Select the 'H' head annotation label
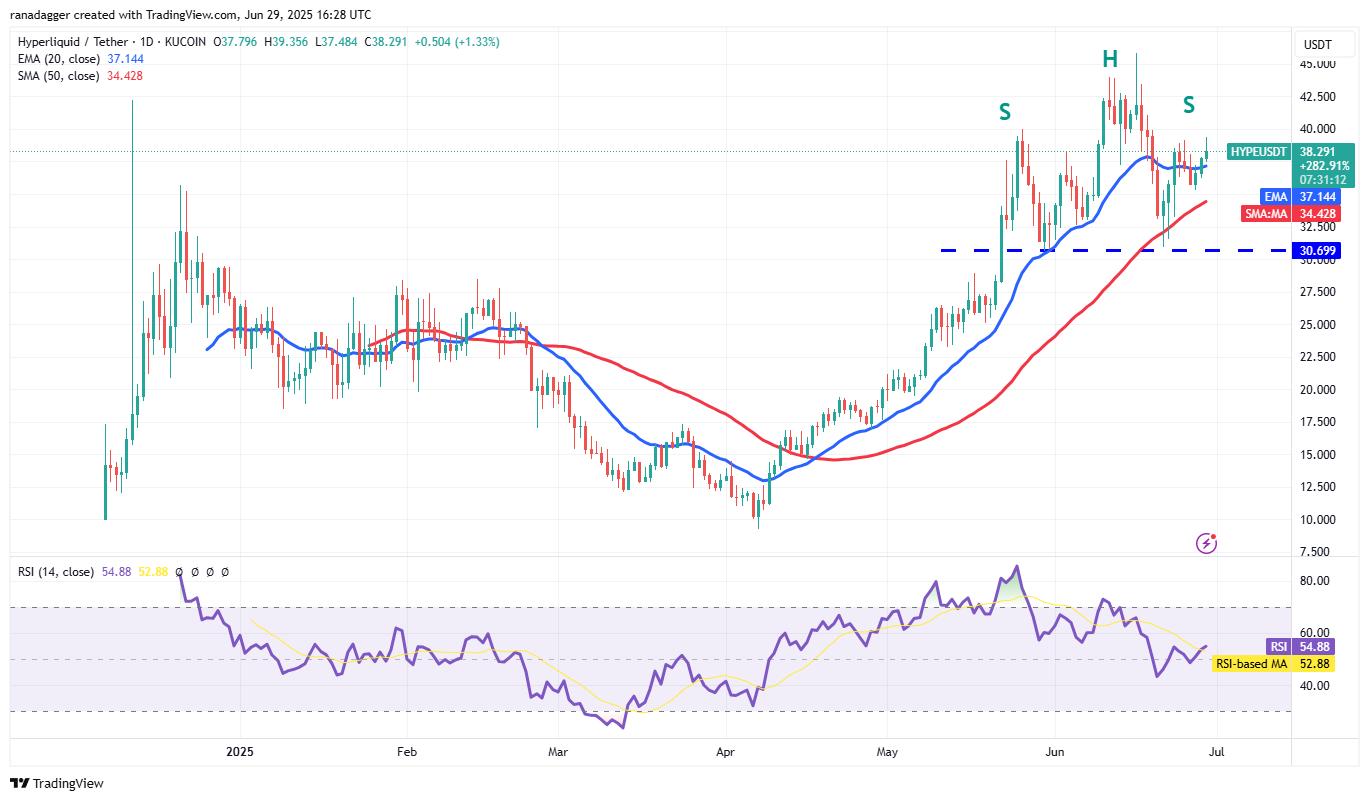Image resolution: width=1369 pixels, height=801 pixels. coord(1110,60)
